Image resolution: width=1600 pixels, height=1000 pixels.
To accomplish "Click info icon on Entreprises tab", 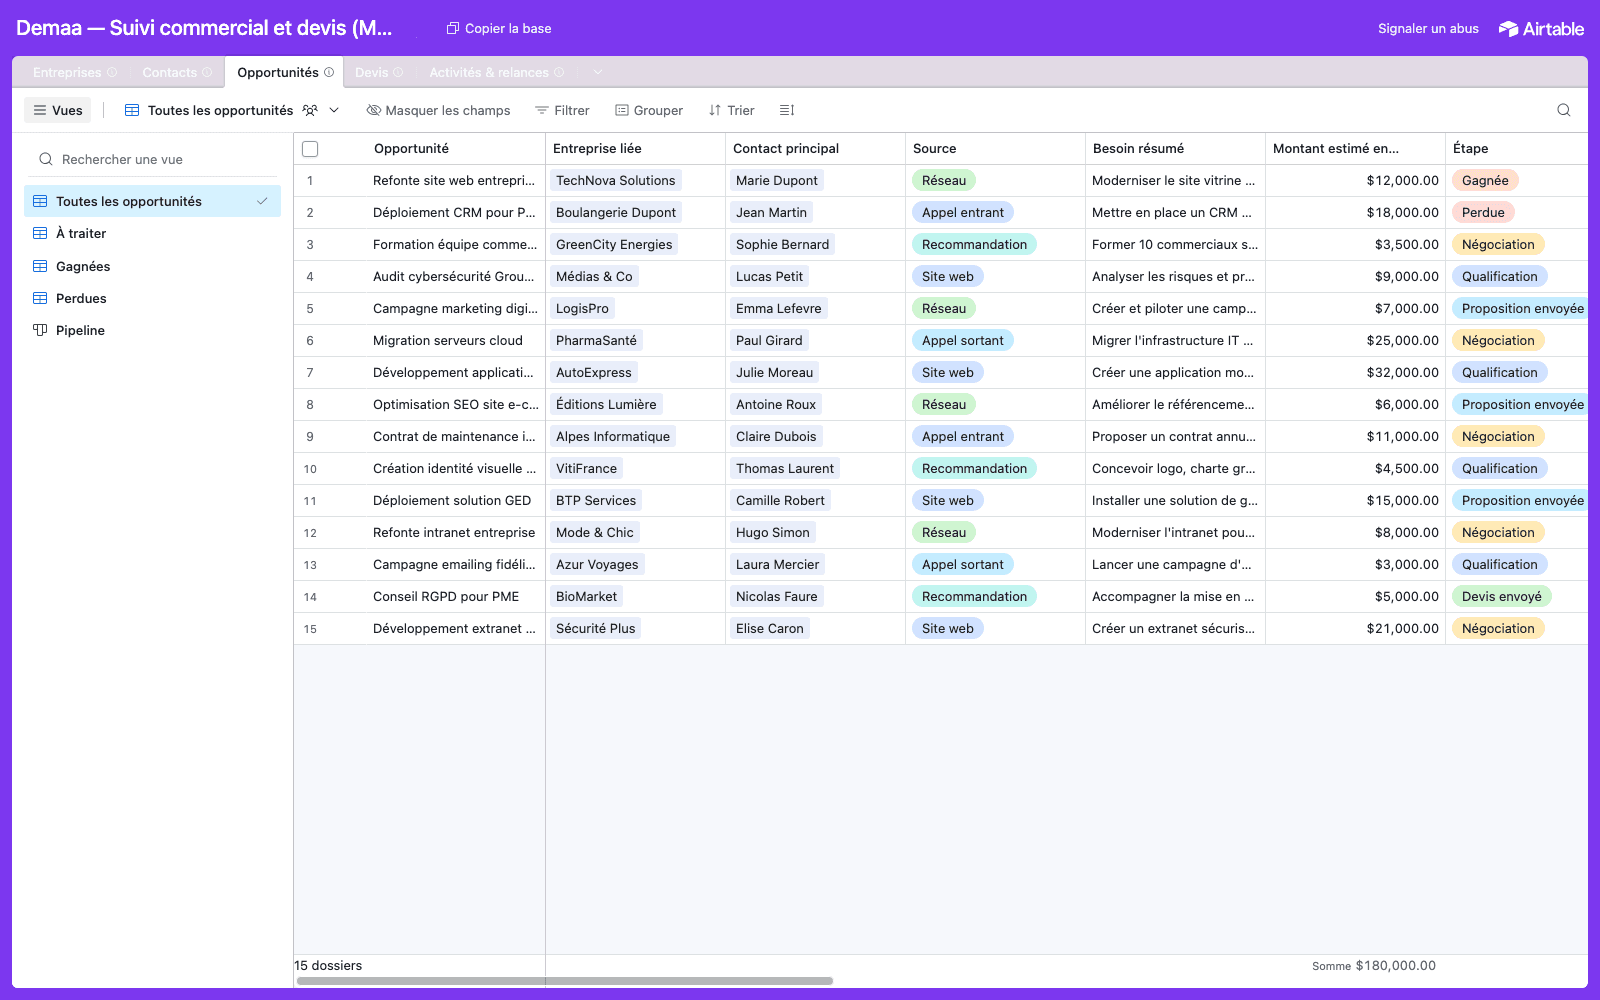I will pos(112,72).
